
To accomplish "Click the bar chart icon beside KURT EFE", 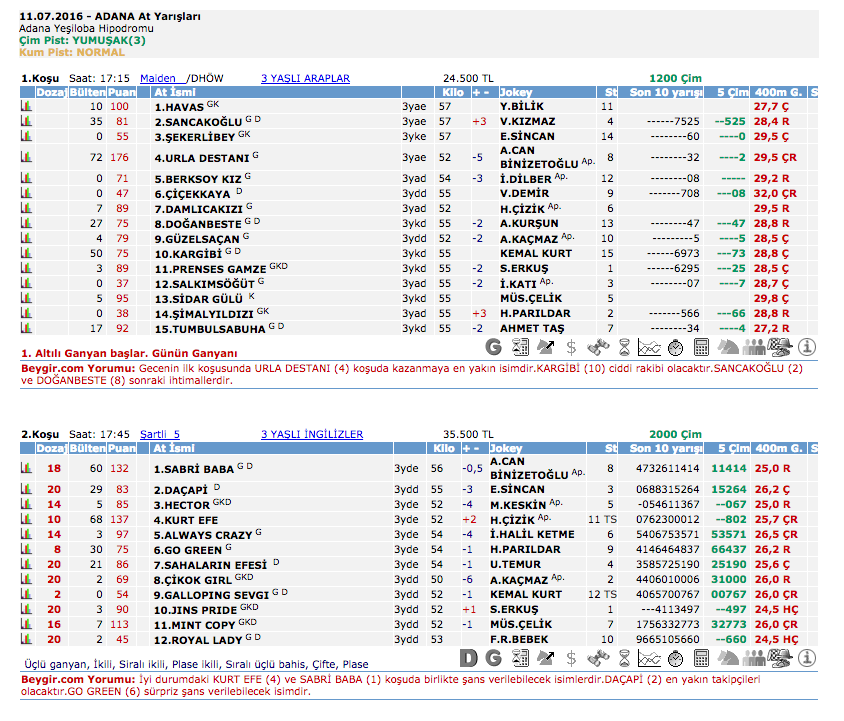I will tap(27, 520).
